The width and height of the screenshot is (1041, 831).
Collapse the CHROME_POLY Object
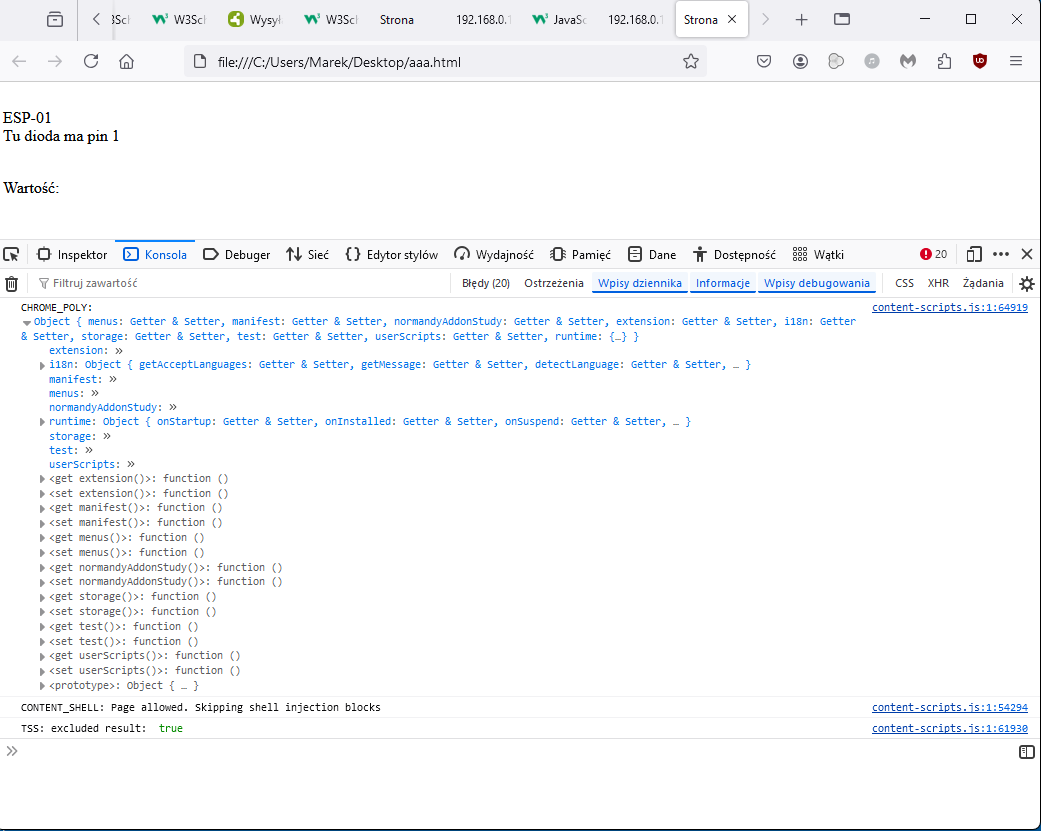coord(27,323)
